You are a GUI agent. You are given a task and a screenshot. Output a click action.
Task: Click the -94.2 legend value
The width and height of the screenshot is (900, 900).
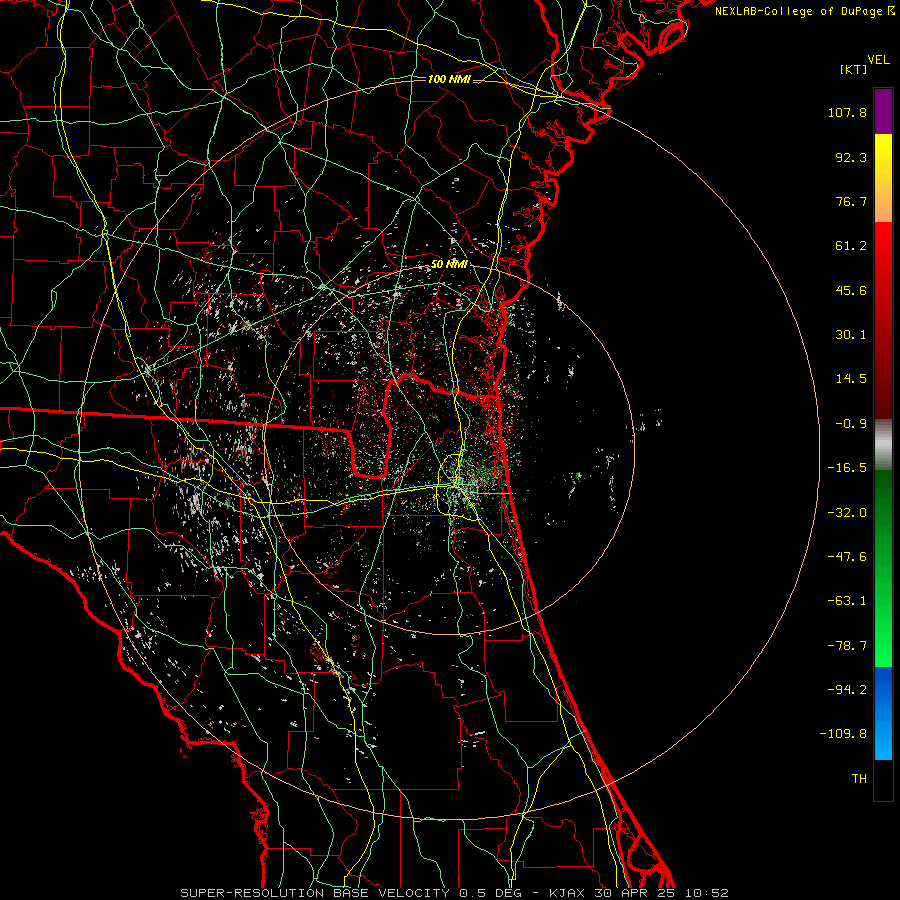(847, 689)
